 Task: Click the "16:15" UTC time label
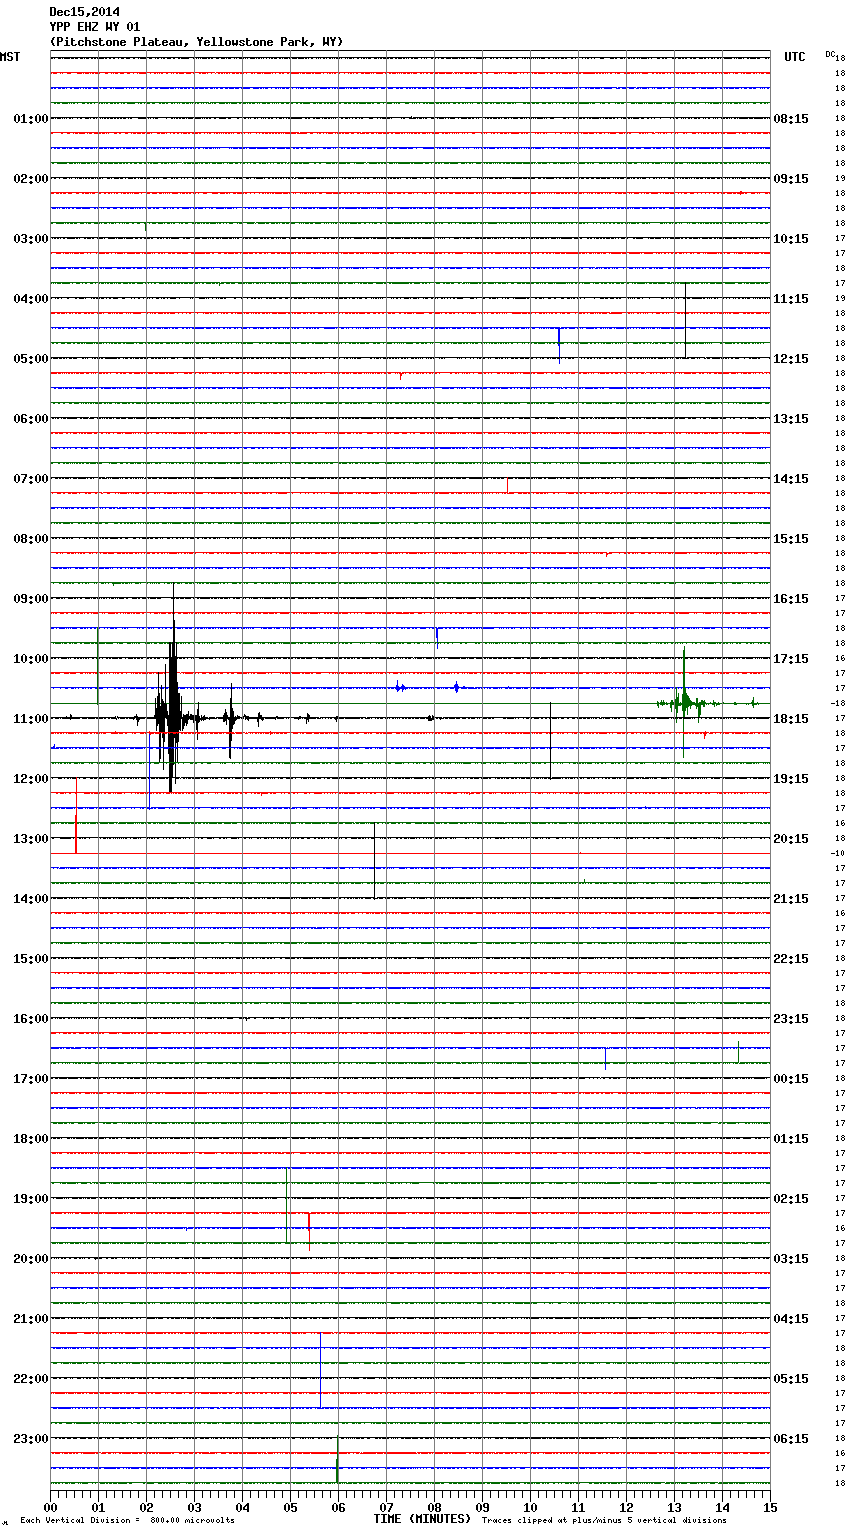[x=791, y=599]
